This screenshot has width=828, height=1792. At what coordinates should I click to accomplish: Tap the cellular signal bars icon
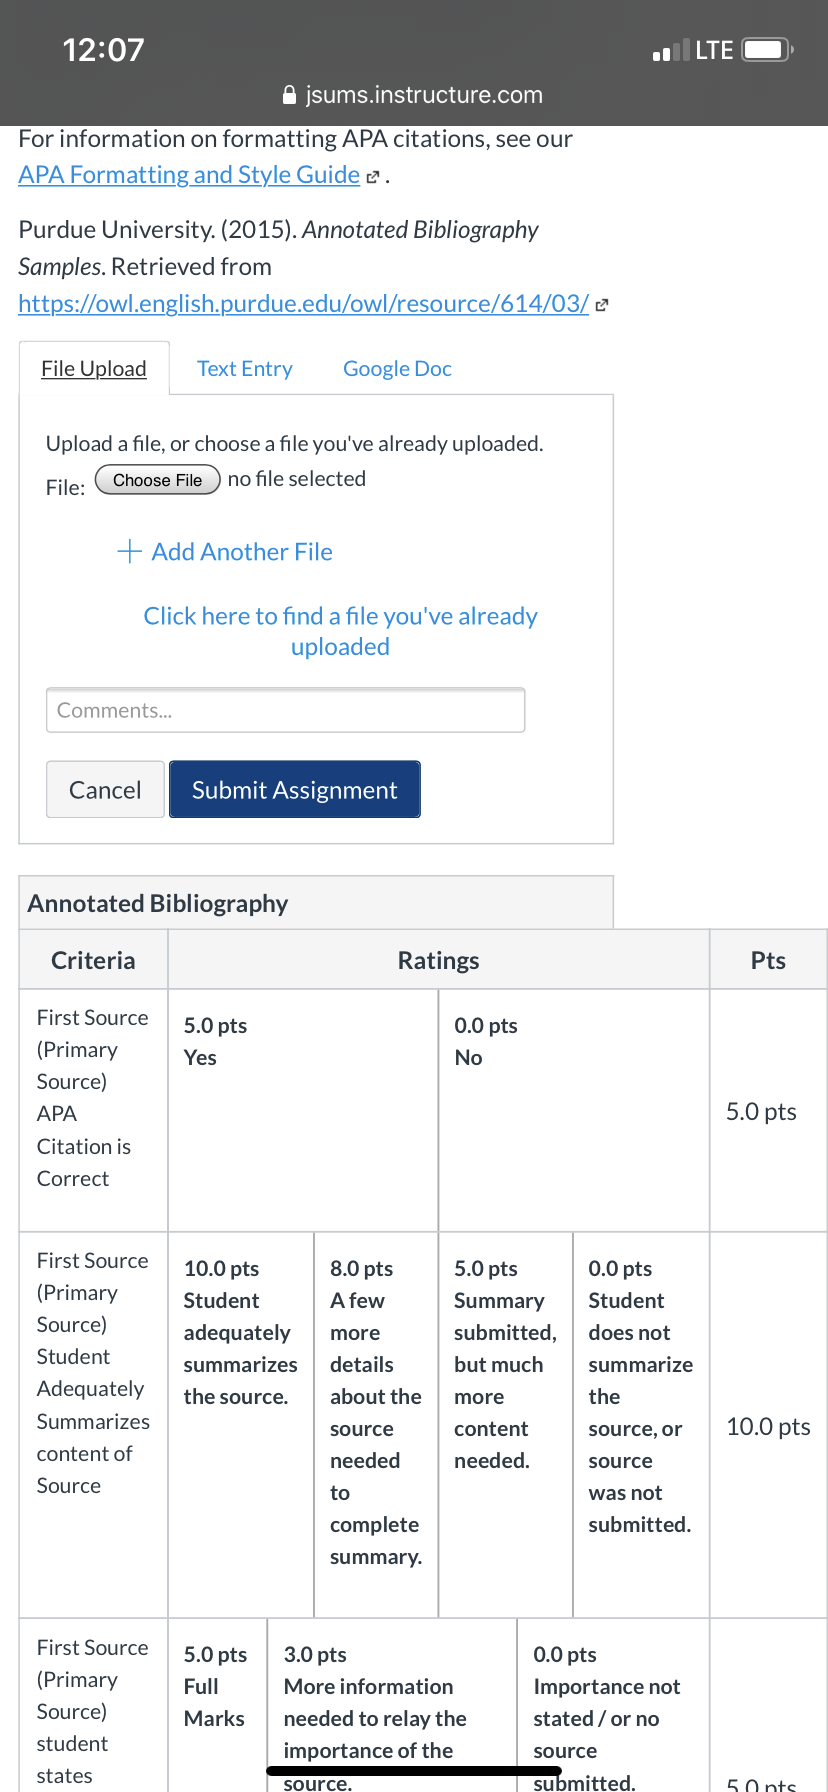(670, 50)
